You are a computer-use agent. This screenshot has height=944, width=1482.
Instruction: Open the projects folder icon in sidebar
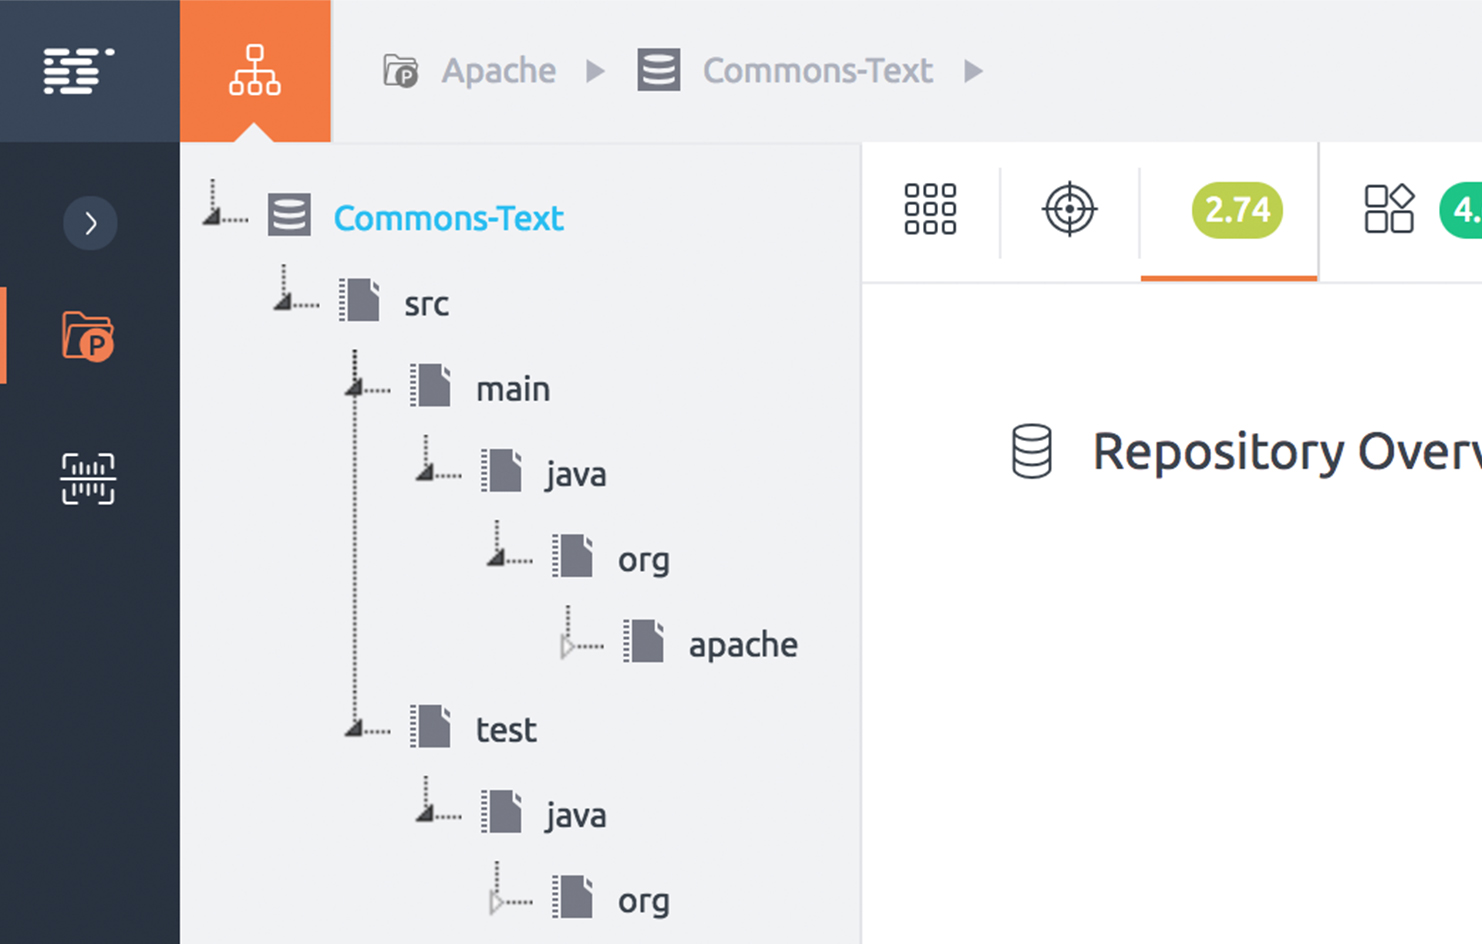coord(88,336)
